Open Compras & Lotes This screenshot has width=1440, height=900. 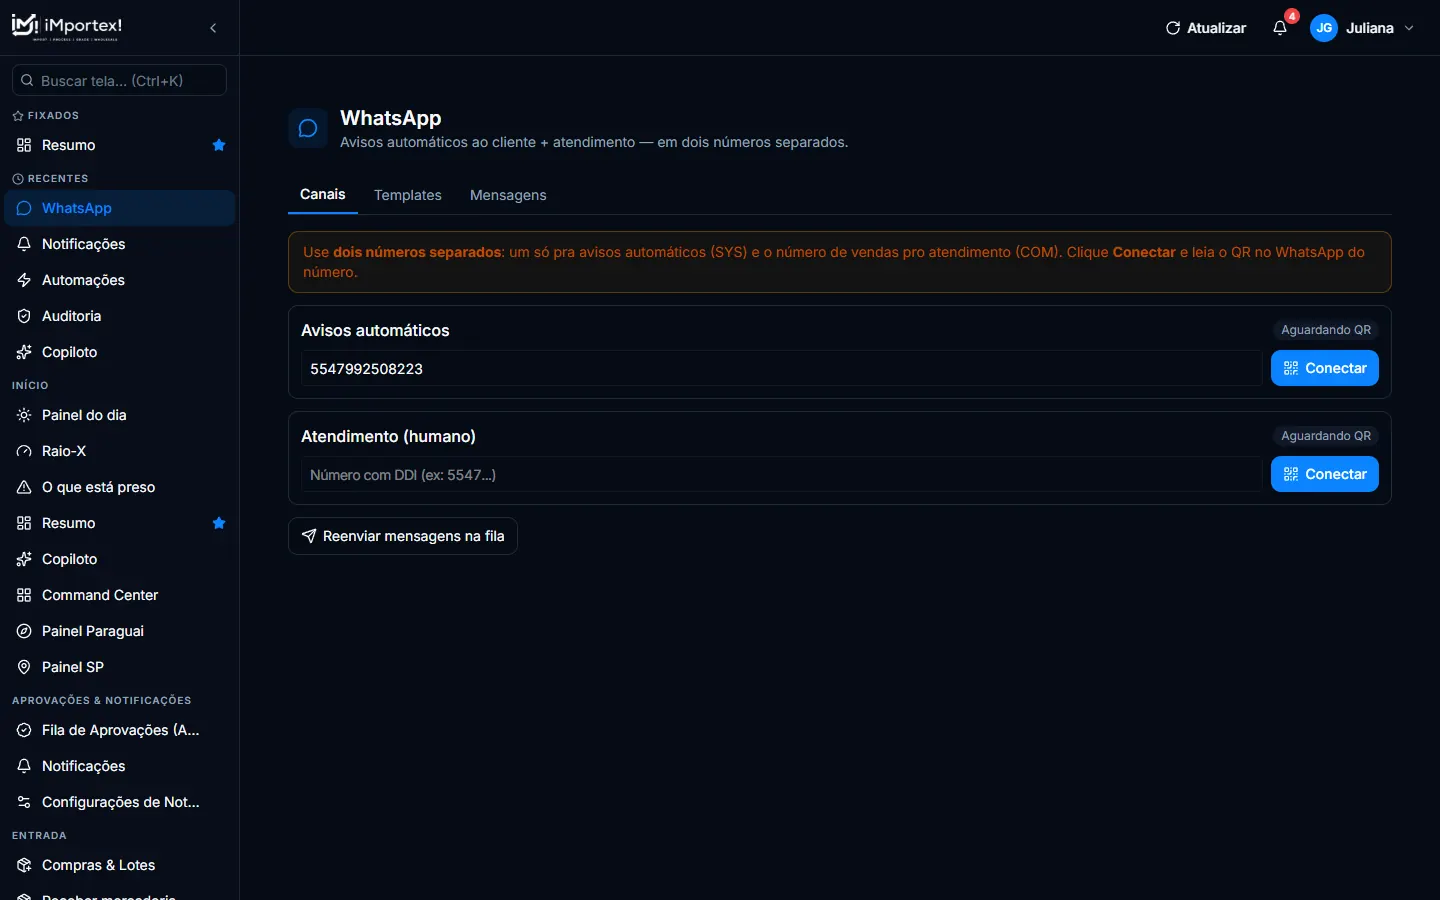coord(119,865)
